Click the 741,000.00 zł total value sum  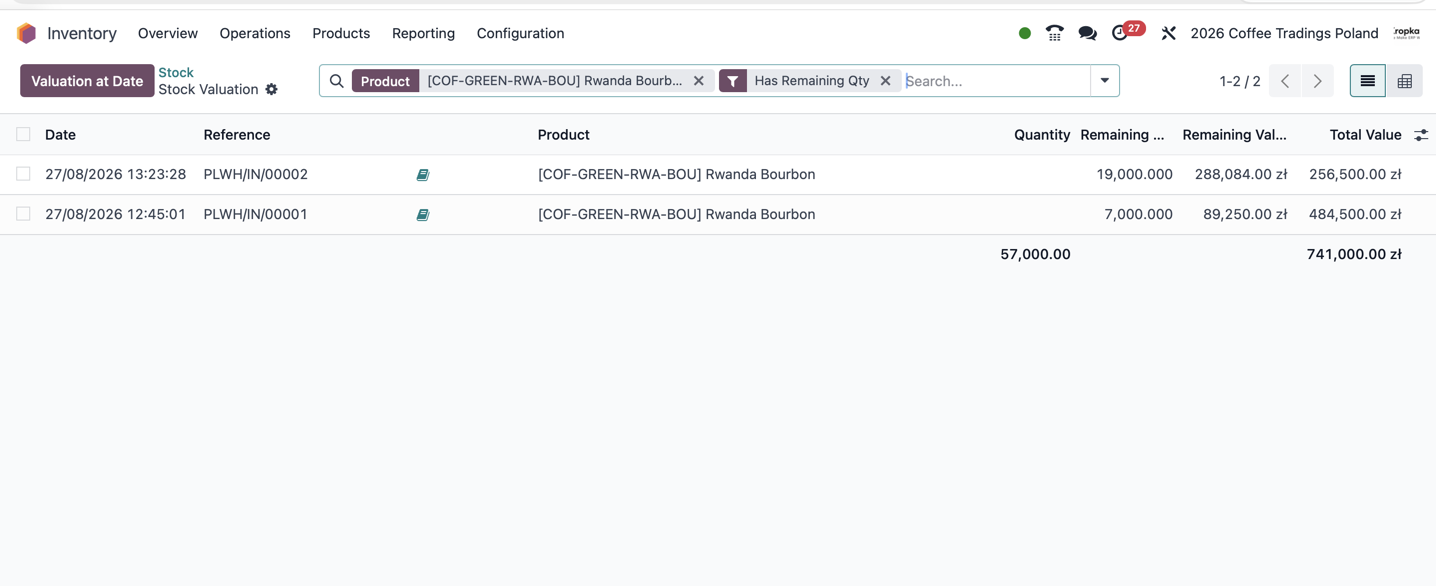click(x=1354, y=254)
